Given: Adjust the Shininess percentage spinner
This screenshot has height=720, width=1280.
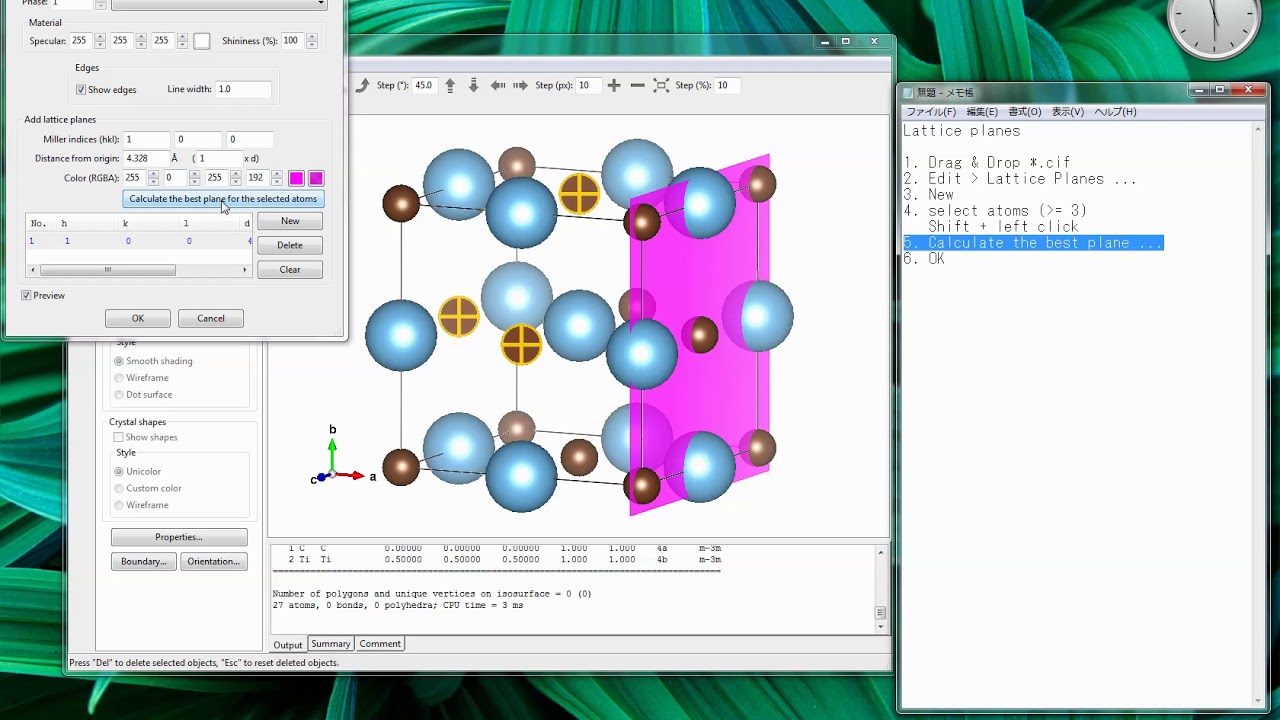Looking at the screenshot, I should [312, 41].
